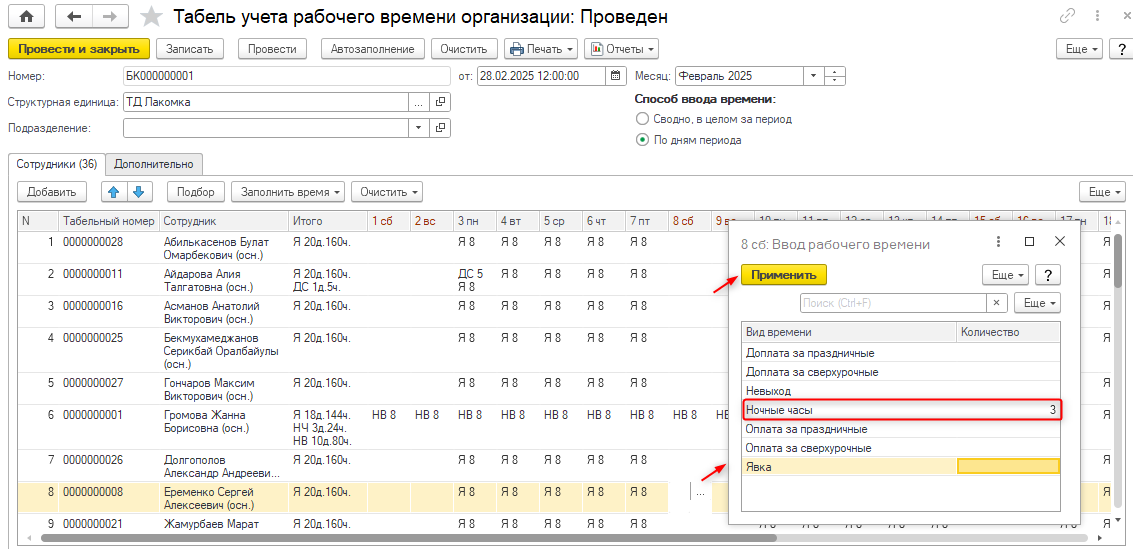This screenshot has width=1133, height=549.
Task: Open the Подразделение dropdown list
Action: pos(418,127)
